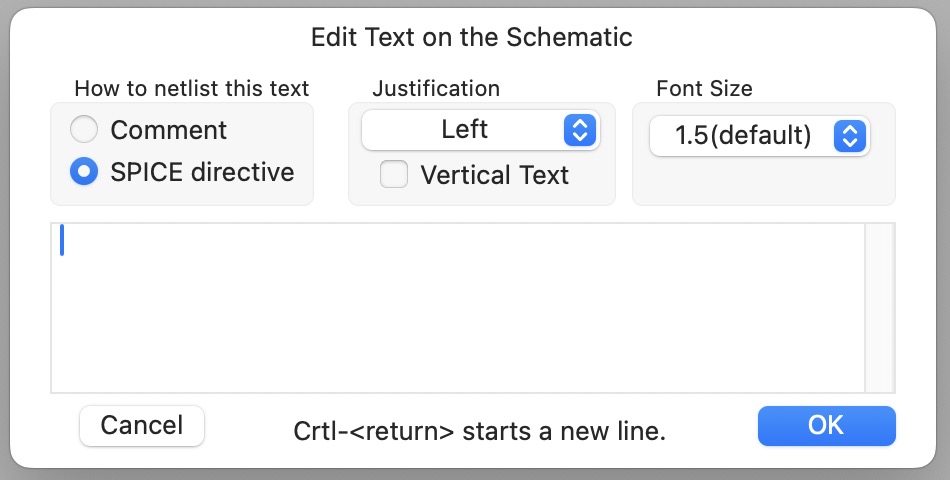Image resolution: width=950 pixels, height=480 pixels.
Task: Click the "Vertical Text" label text
Action: pos(494,175)
